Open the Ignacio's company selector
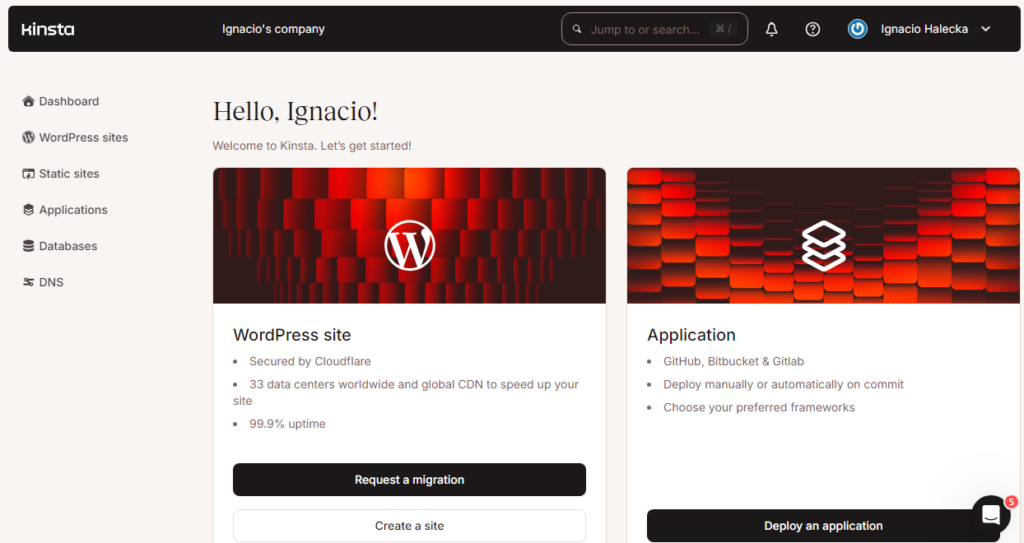The image size is (1024, 543). click(x=273, y=29)
